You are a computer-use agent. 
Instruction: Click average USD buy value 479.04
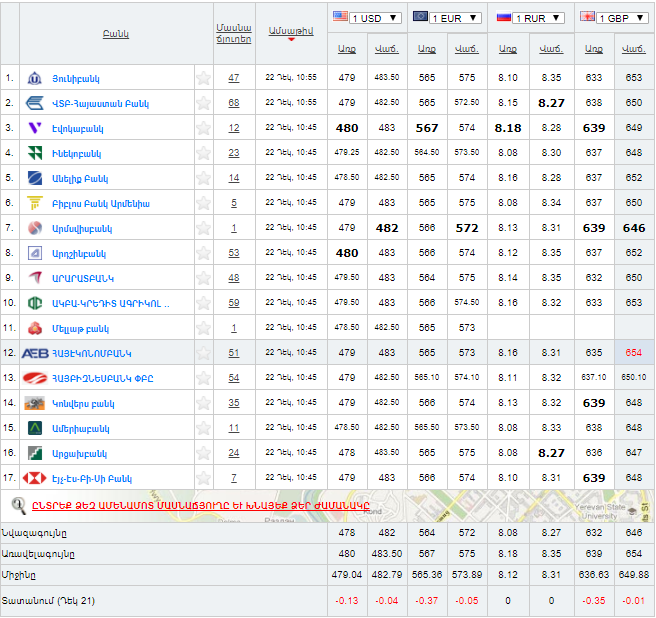coord(346,574)
